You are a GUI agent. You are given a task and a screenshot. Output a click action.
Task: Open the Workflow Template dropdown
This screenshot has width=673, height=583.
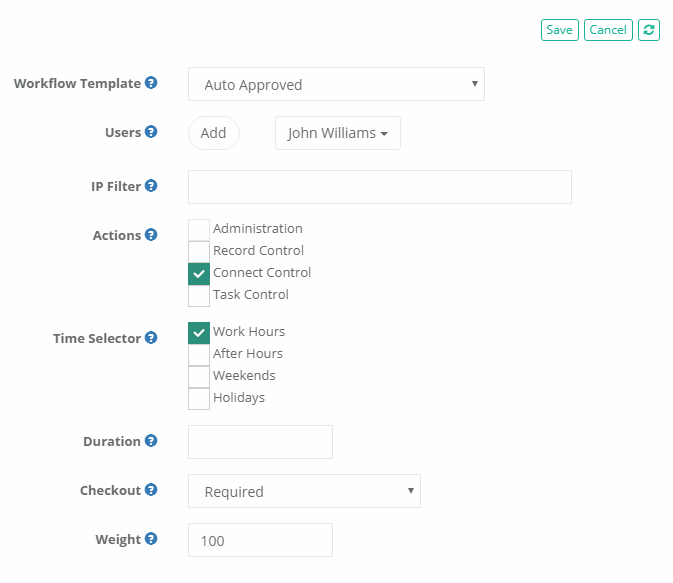[336, 85]
